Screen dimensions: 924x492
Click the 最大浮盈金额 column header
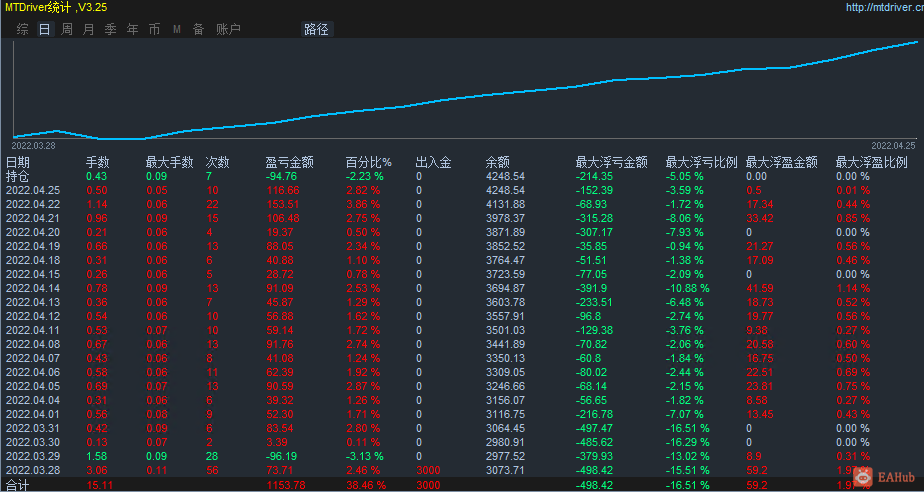[x=781, y=162]
